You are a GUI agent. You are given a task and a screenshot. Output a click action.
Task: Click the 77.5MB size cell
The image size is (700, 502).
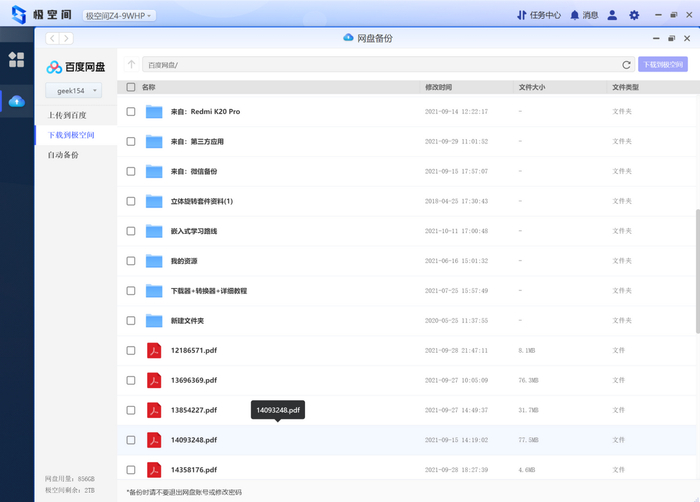coord(528,440)
